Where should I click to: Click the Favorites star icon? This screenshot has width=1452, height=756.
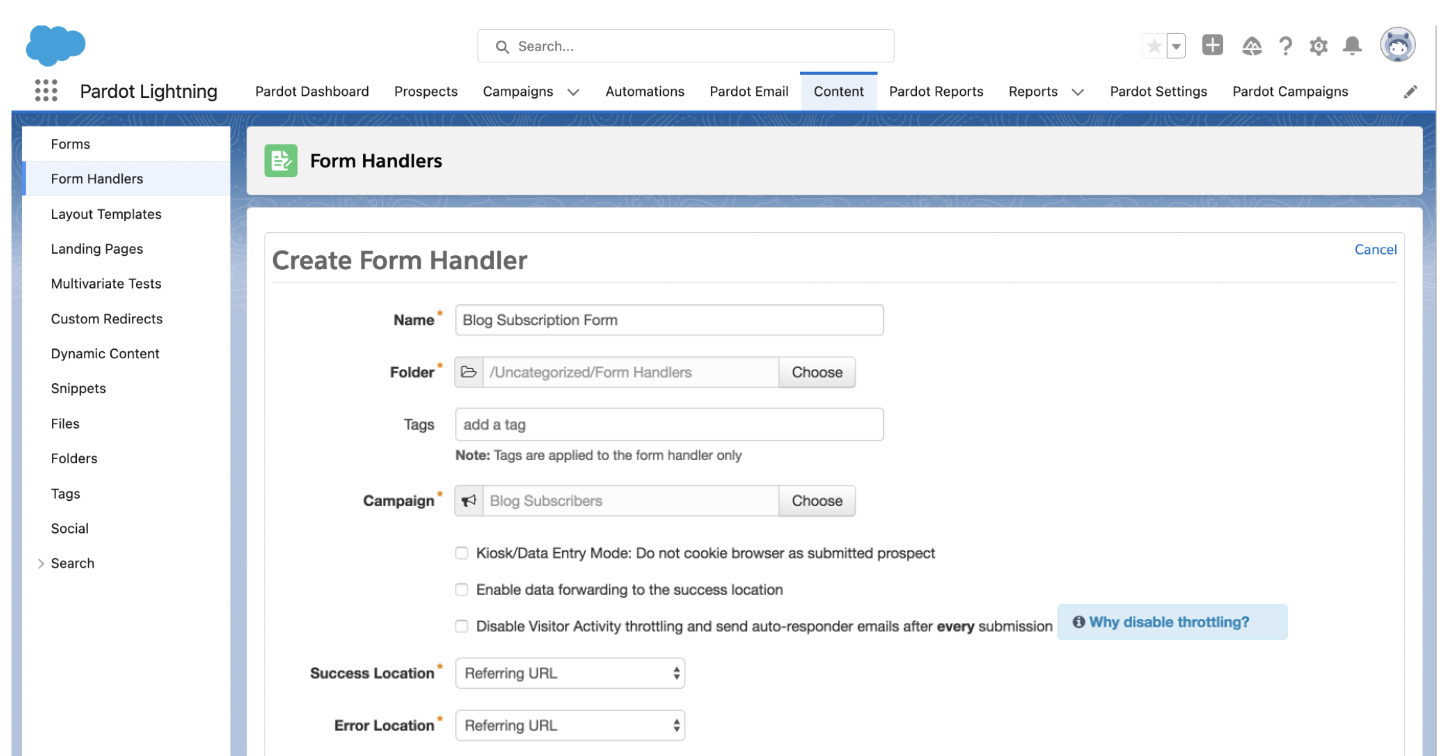tap(1154, 46)
